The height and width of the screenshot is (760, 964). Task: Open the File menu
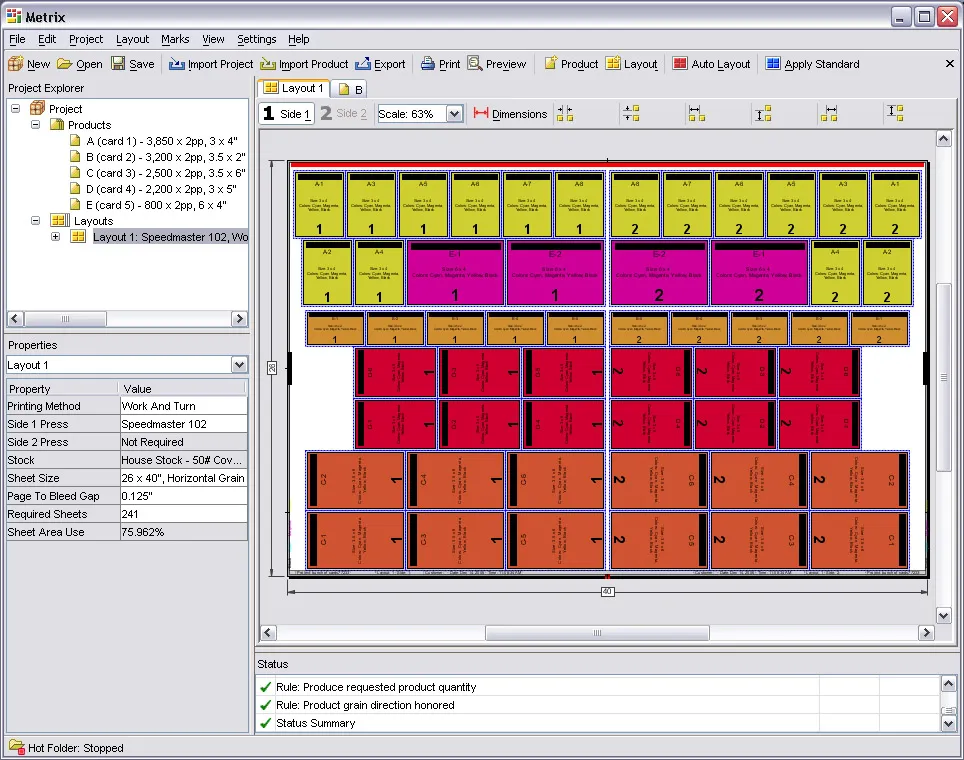pos(17,39)
